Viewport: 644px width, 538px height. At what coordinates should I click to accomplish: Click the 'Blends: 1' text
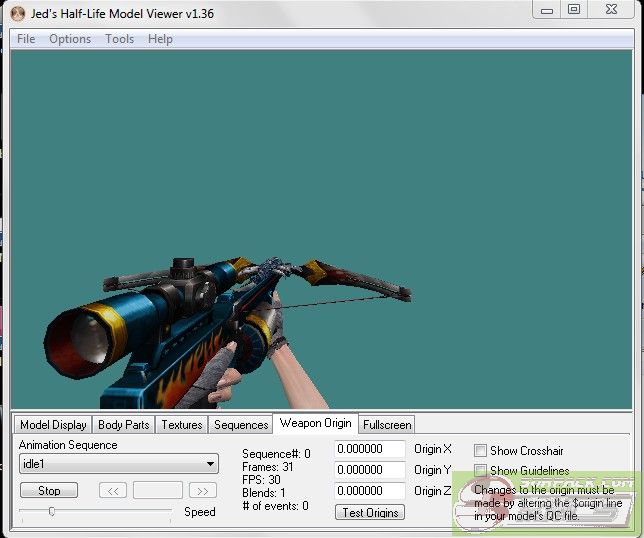click(264, 493)
